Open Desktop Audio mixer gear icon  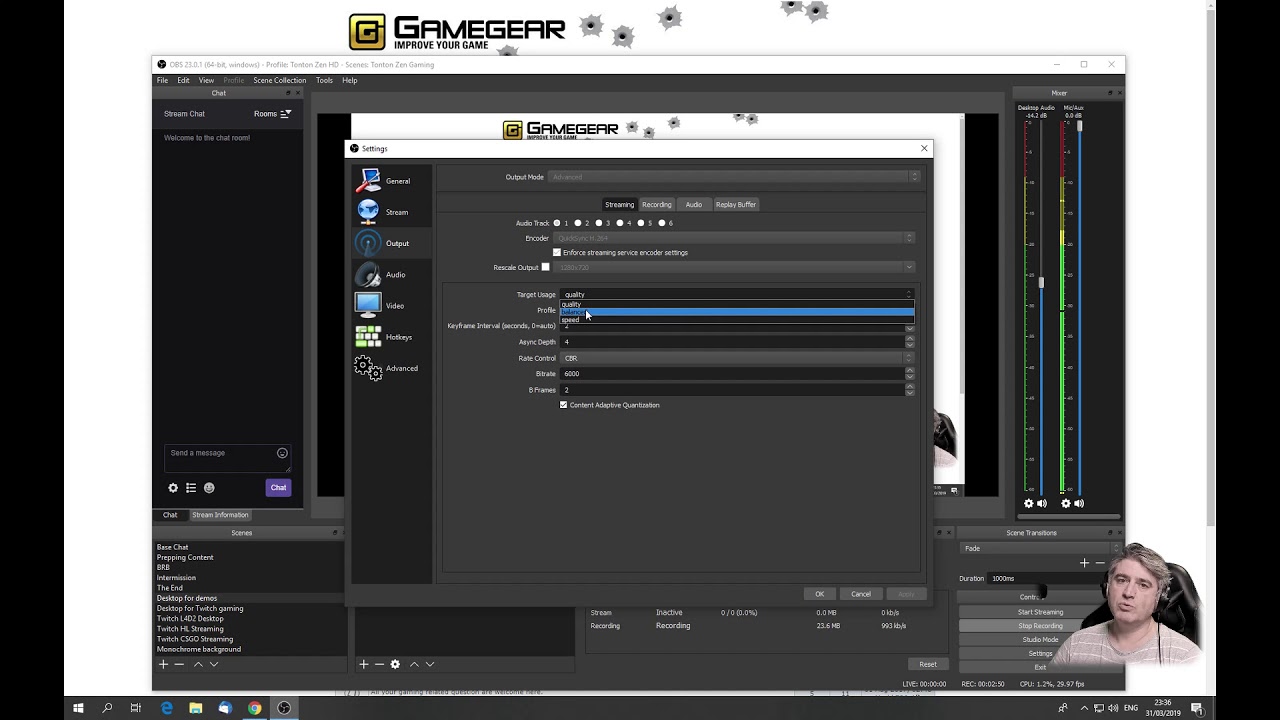click(1029, 504)
